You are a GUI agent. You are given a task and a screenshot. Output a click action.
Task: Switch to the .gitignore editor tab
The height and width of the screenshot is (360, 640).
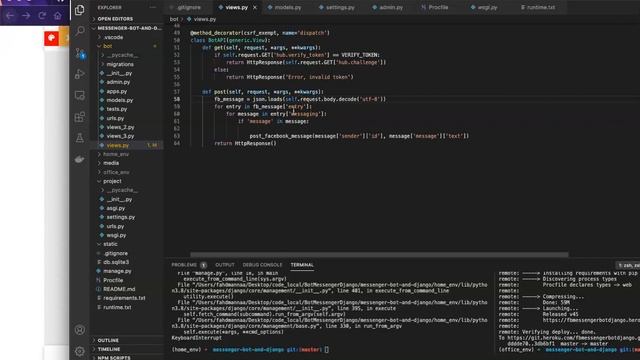pyautogui.click(x=189, y=7)
